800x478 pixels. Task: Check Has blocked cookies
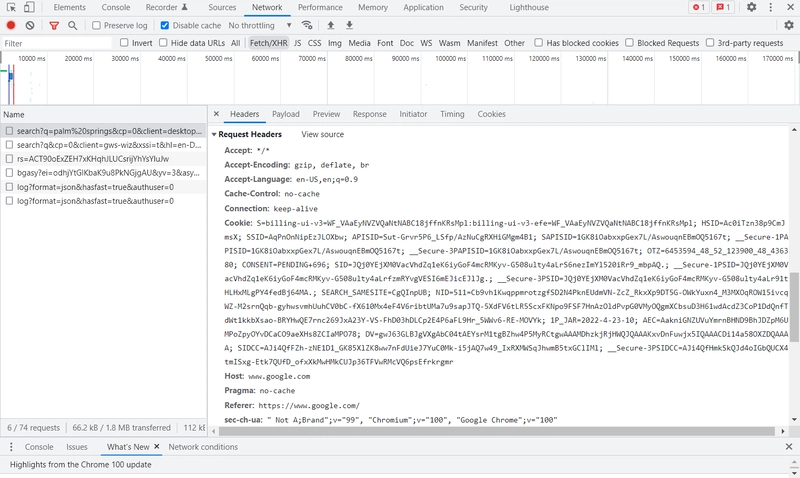point(538,43)
